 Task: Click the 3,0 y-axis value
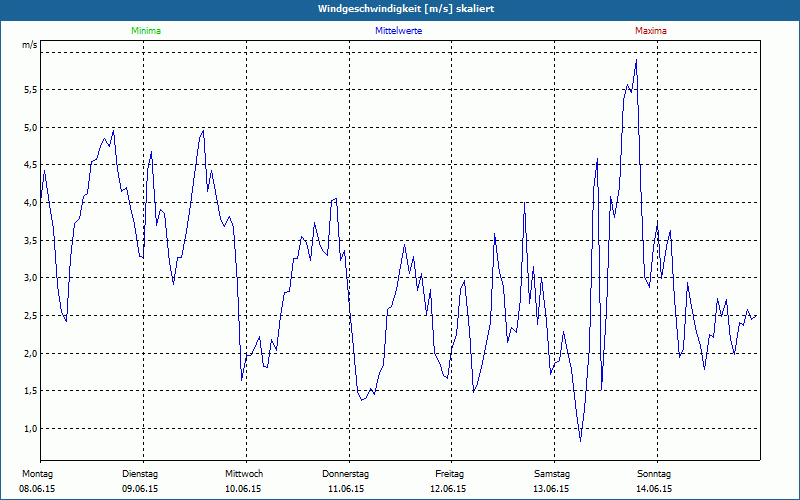pos(30,278)
